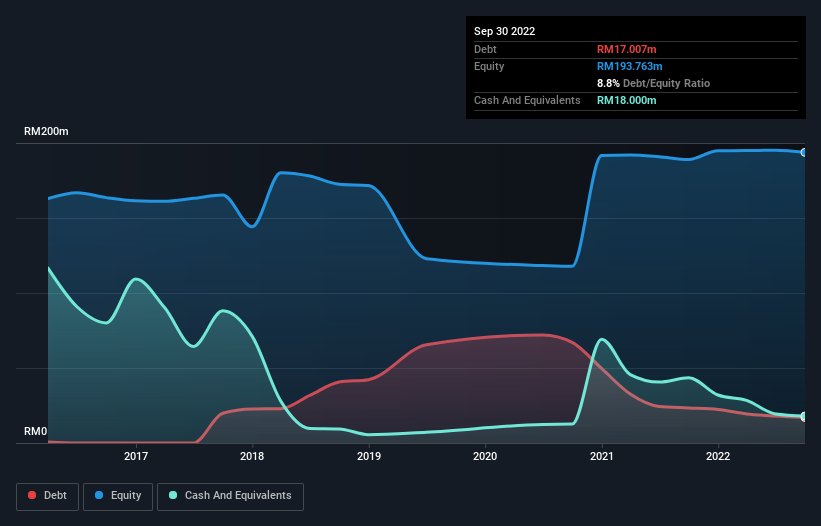Click the RM0 y-axis label
The width and height of the screenshot is (821, 526).
coord(36,431)
